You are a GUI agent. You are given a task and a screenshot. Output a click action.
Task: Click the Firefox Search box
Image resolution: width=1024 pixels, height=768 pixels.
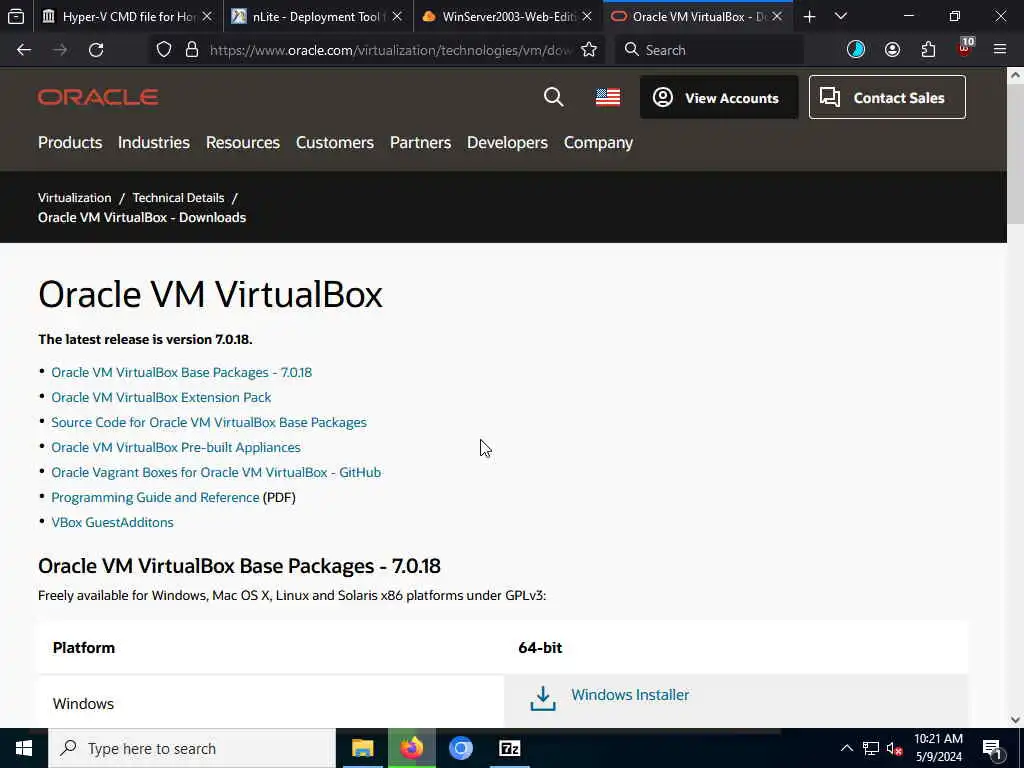pyautogui.click(x=709, y=50)
